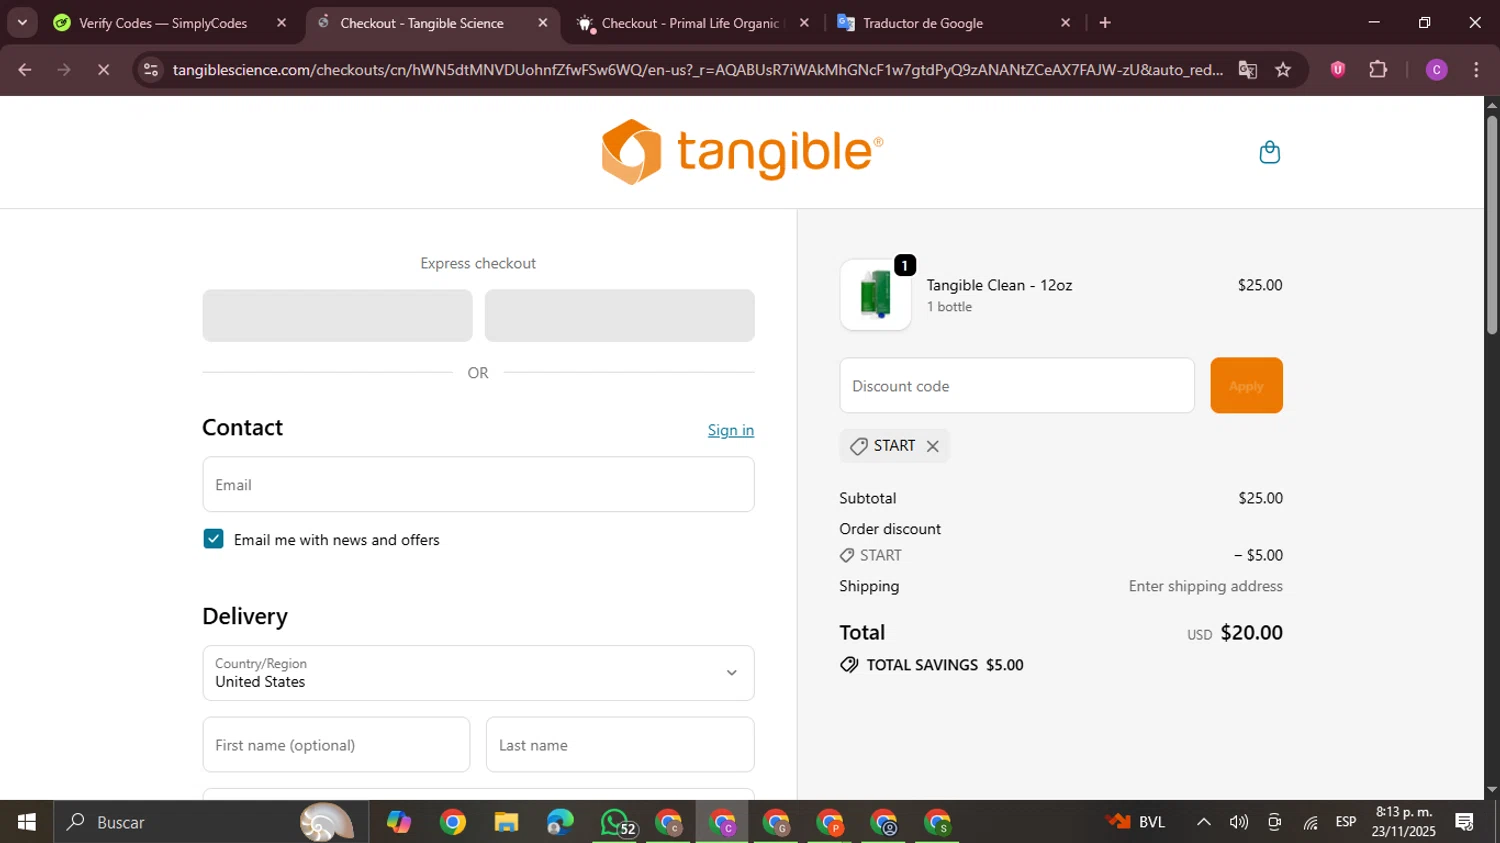Click the Last name field

(x=620, y=745)
